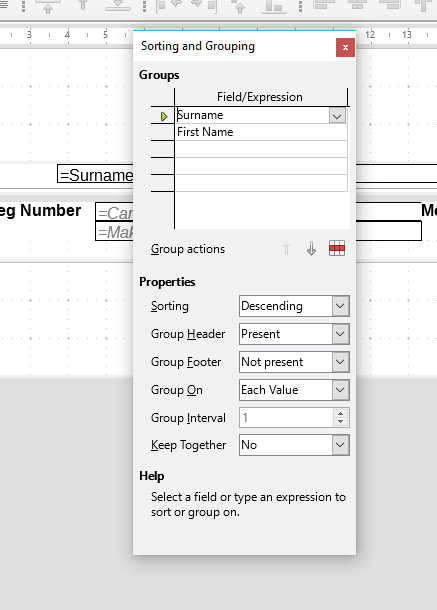Click the Surname field expression cell
Screen dimensions: 437x610
[253, 115]
